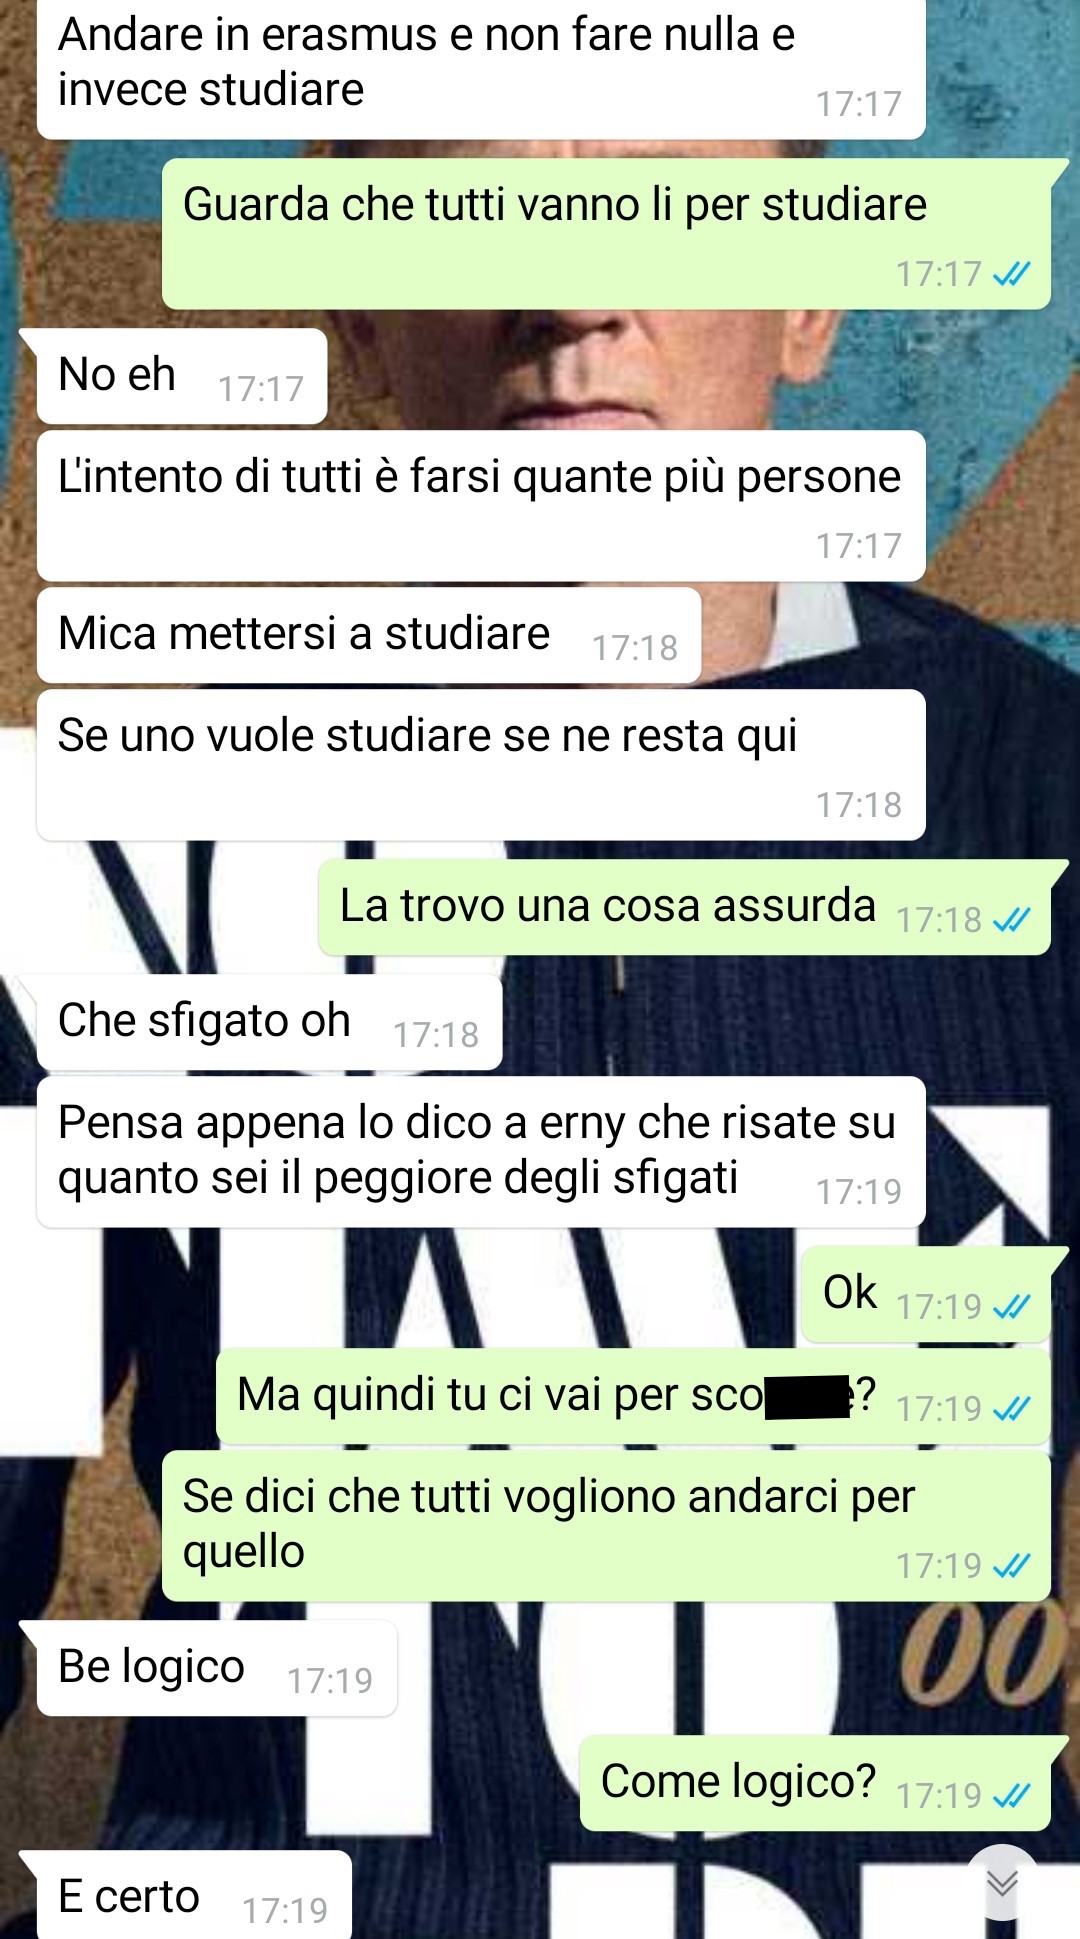Tap blue ticks on 'Come logico?' message
The image size is (1080, 1939).
(1011, 1796)
